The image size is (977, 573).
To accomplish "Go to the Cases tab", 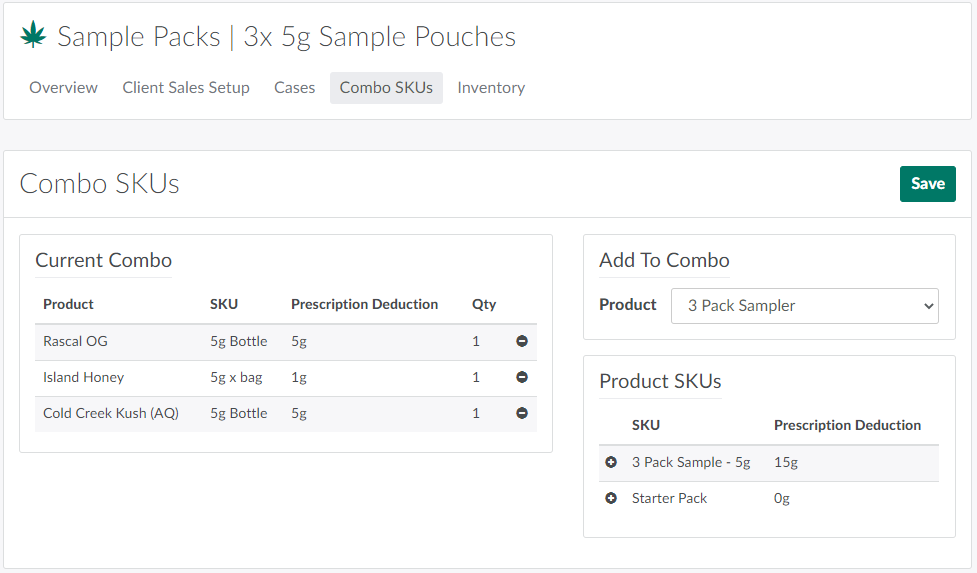I will pos(294,88).
